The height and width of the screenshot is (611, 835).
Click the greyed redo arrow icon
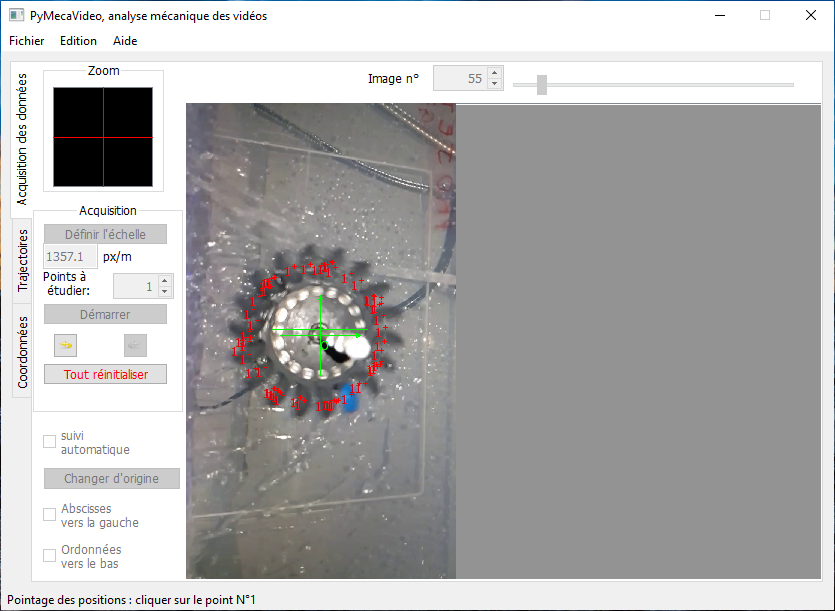135,345
